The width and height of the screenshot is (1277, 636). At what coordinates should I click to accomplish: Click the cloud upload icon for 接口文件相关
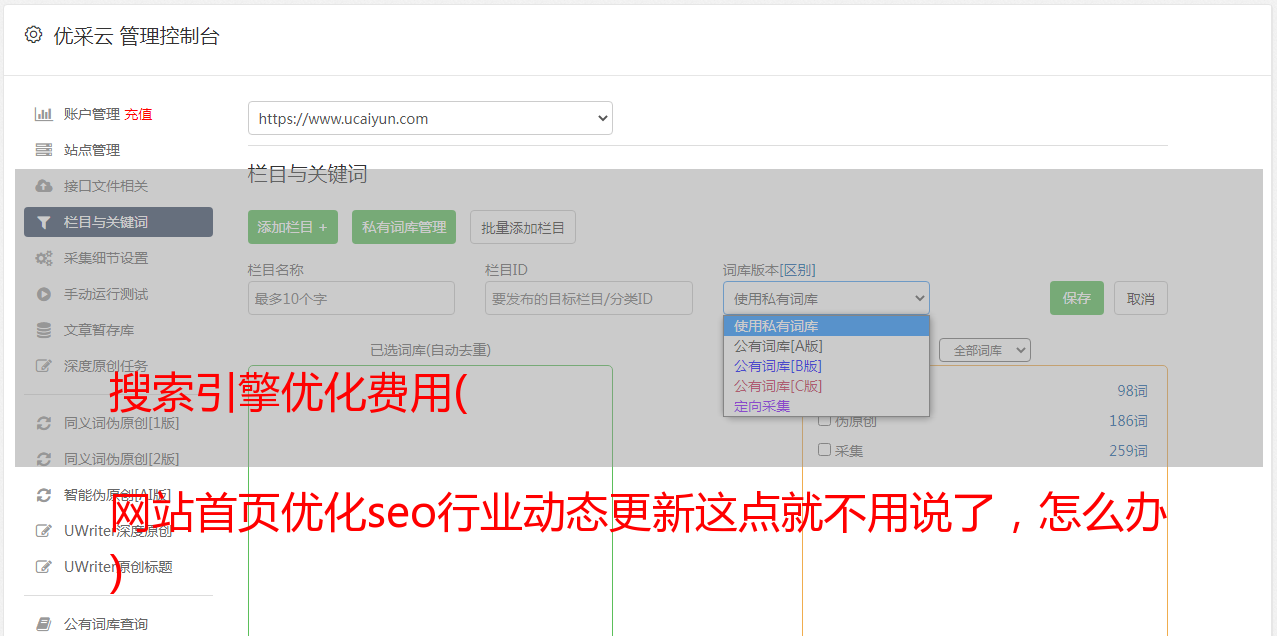coord(44,186)
